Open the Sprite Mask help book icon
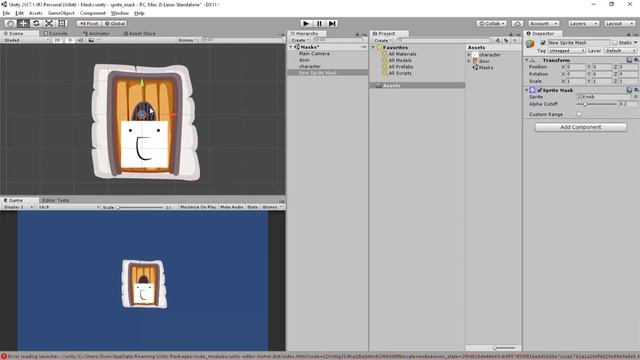 [x=629, y=90]
